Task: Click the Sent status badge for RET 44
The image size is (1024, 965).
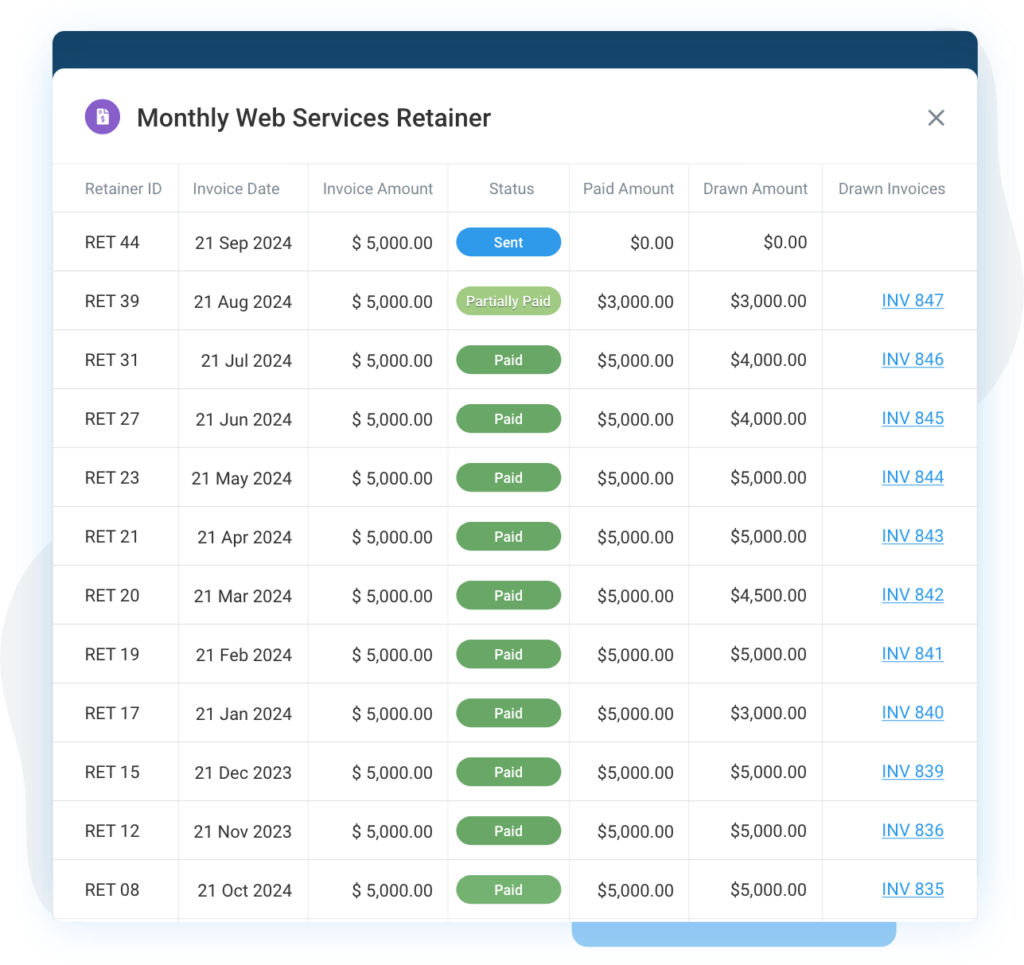Action: pyautogui.click(x=508, y=242)
